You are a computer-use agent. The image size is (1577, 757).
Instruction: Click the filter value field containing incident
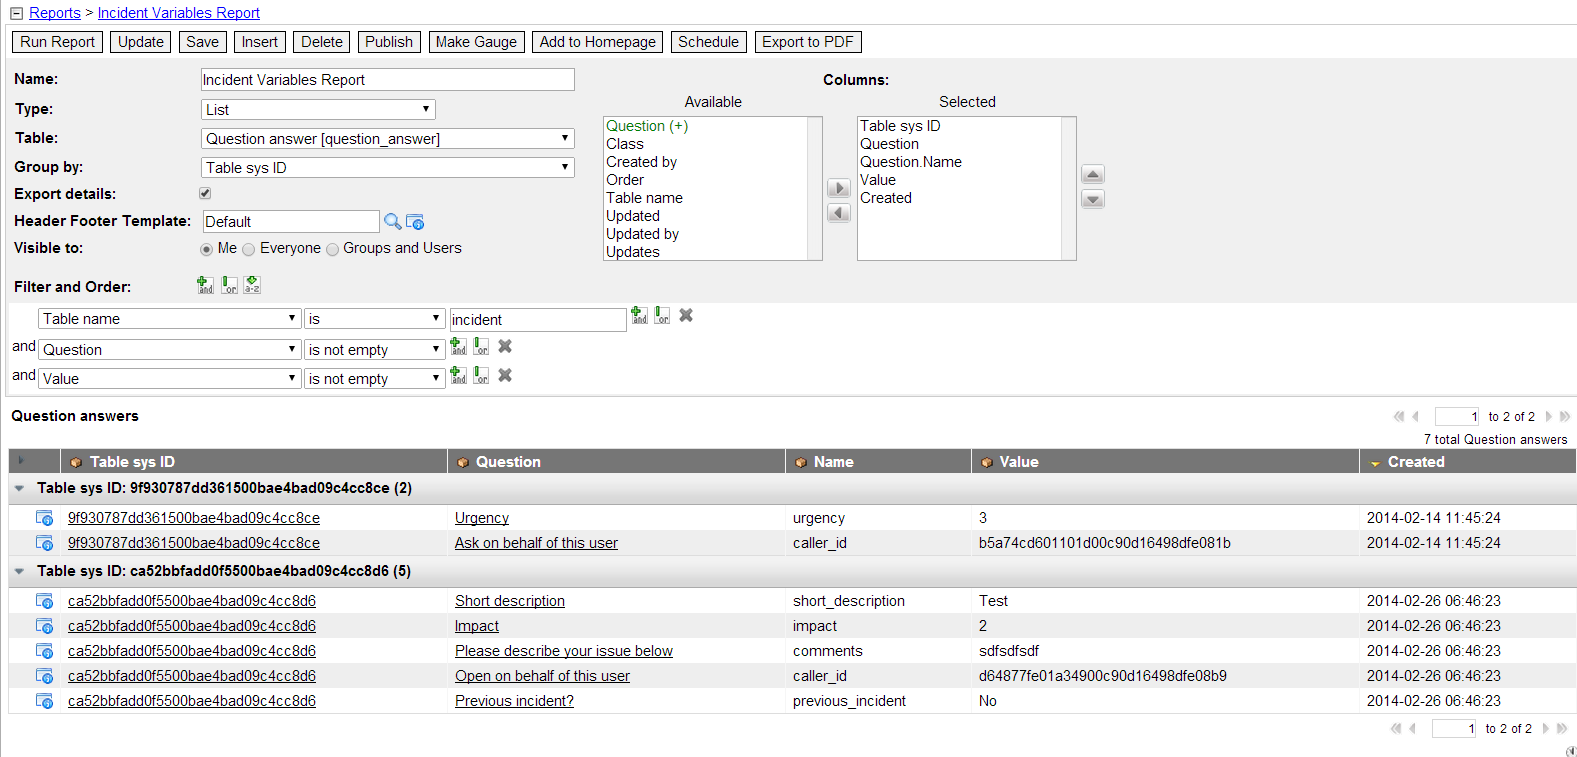pos(538,320)
